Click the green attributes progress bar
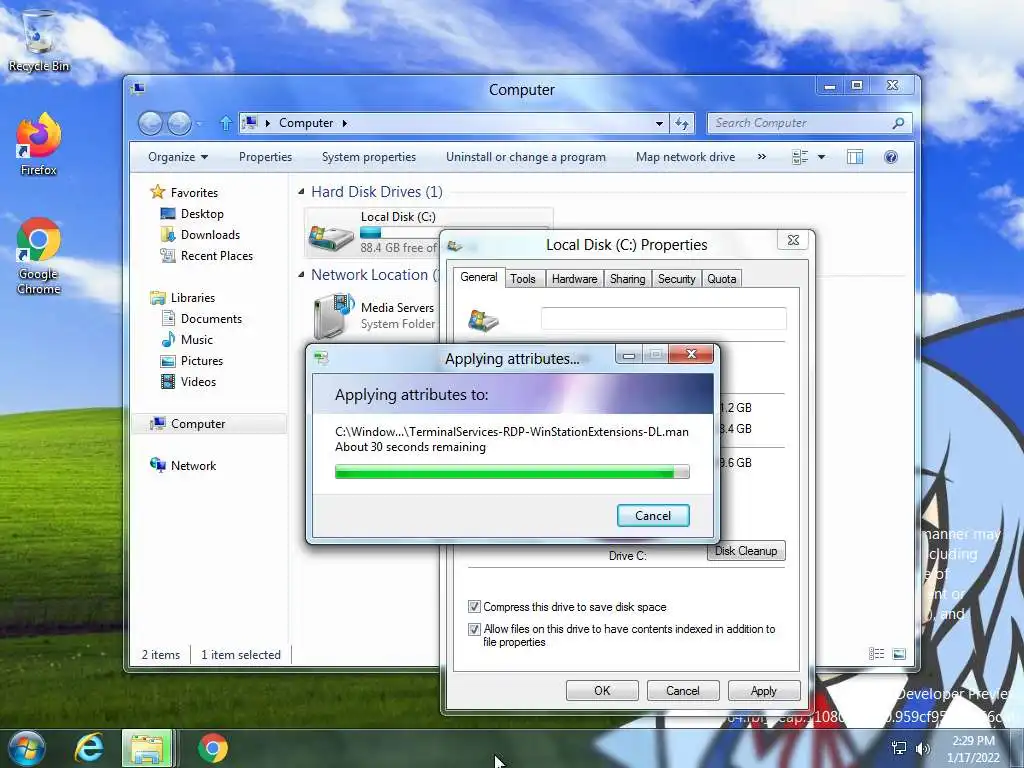 pyautogui.click(x=512, y=472)
